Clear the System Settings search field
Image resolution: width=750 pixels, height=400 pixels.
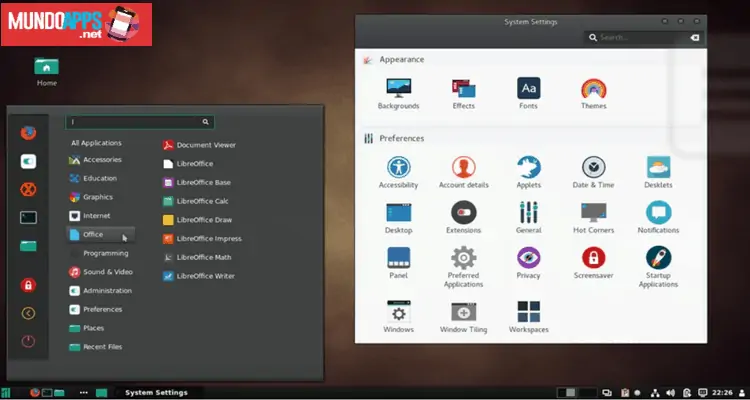(695, 37)
